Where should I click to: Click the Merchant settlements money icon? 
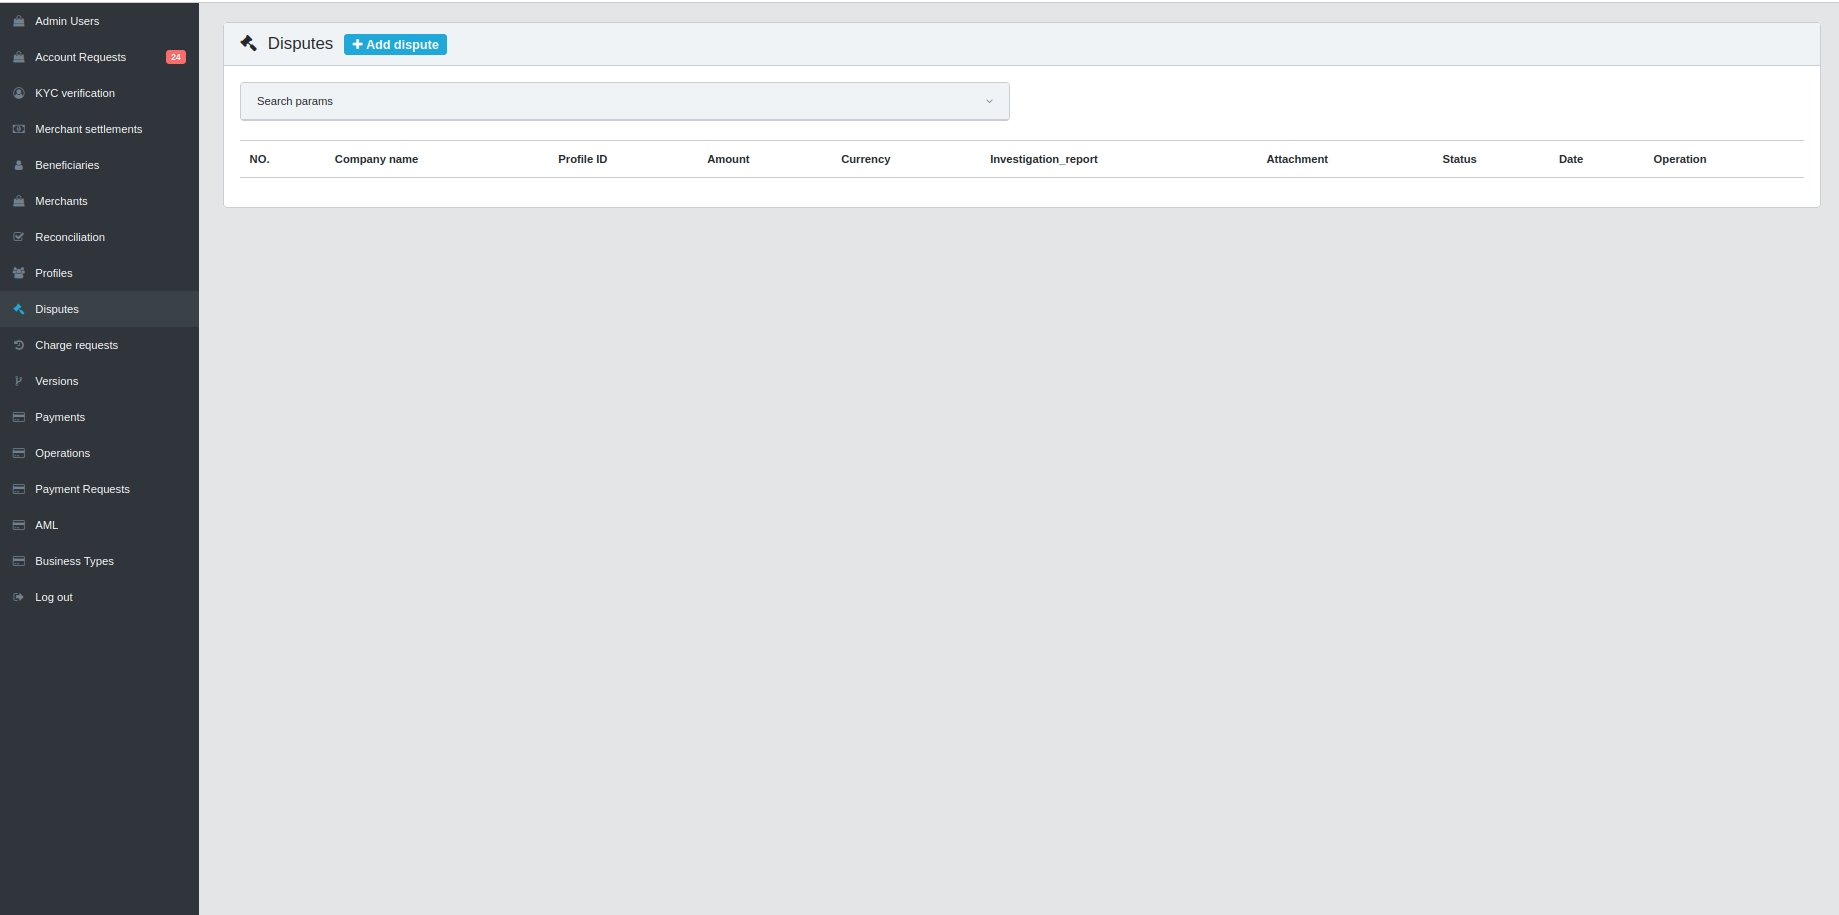[18, 129]
